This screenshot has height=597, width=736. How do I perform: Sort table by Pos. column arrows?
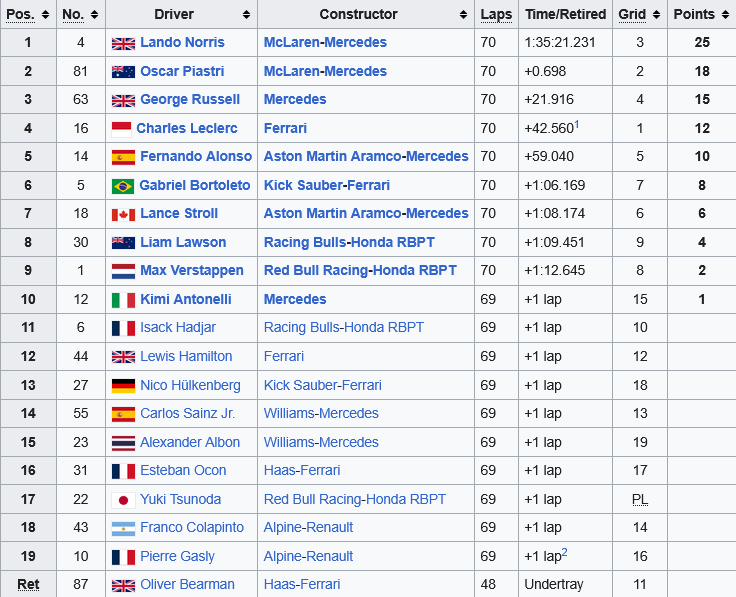pyautogui.click(x=46, y=15)
